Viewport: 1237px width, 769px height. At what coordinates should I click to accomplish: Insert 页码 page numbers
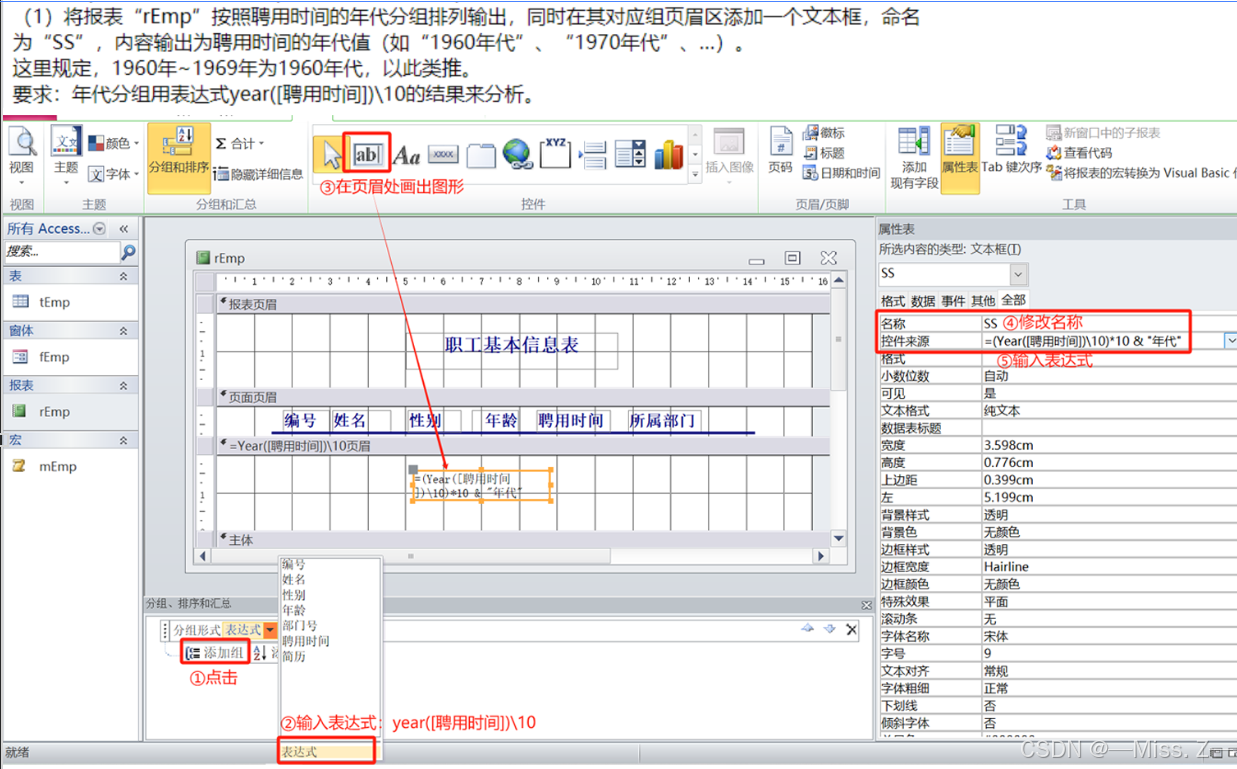point(781,152)
